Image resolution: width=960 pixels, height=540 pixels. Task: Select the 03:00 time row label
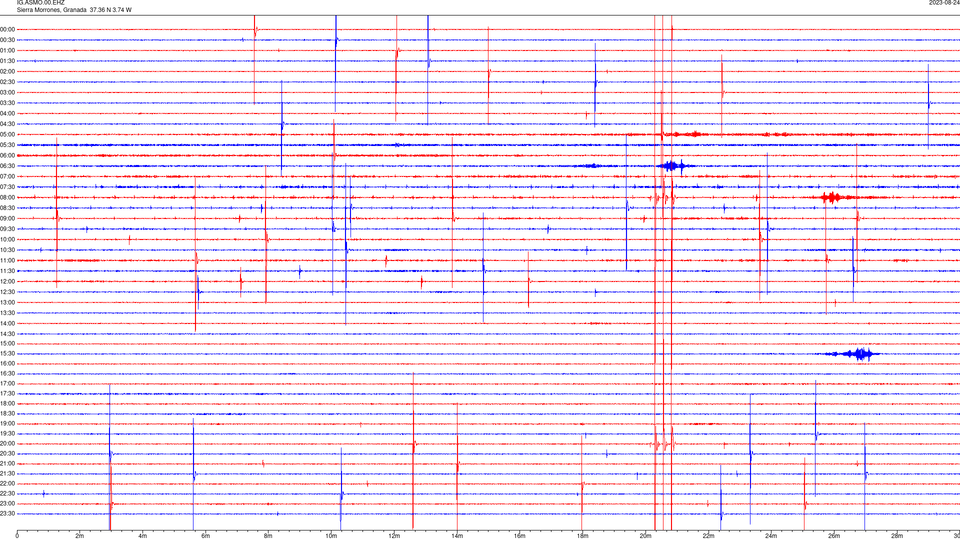tap(8, 92)
